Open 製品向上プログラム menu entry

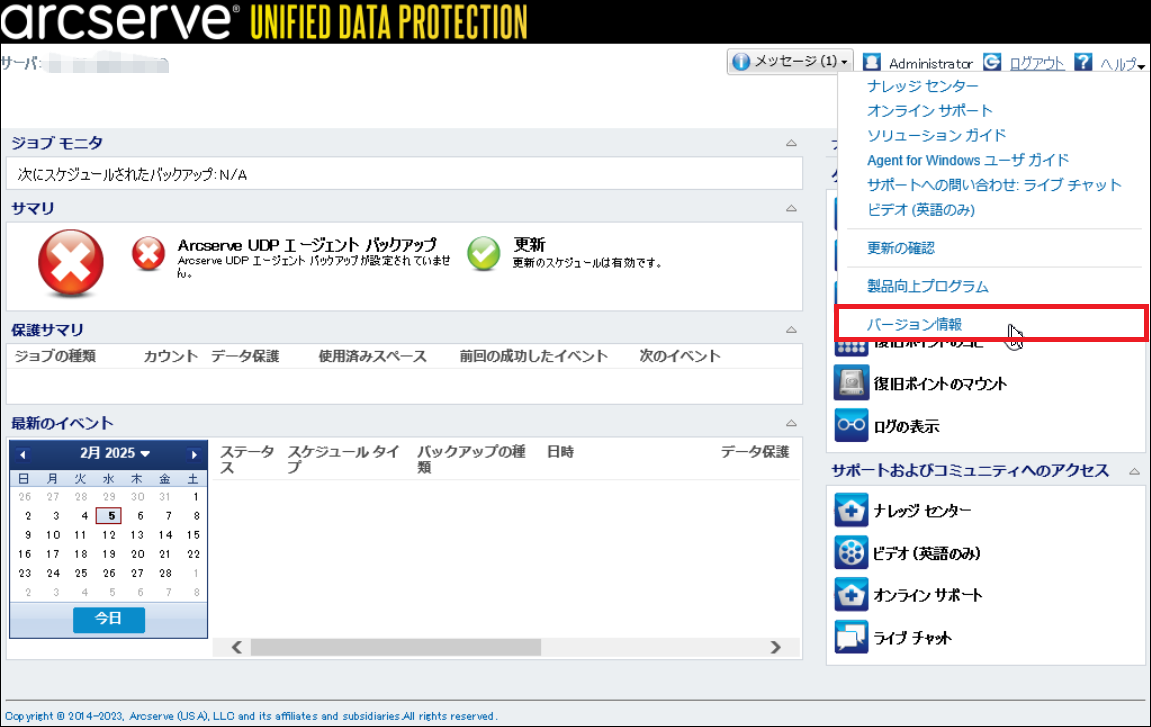coord(927,286)
